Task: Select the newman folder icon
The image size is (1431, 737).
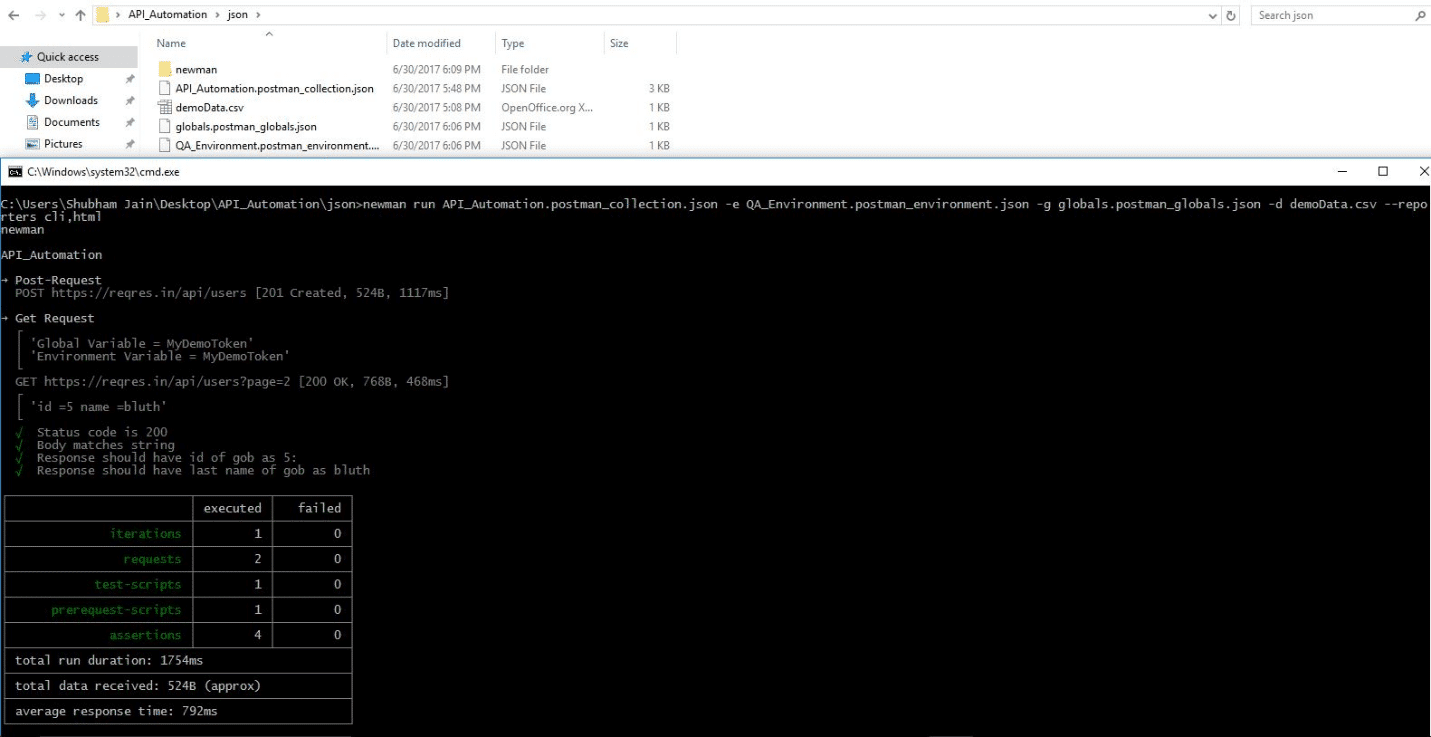Action: coord(166,69)
